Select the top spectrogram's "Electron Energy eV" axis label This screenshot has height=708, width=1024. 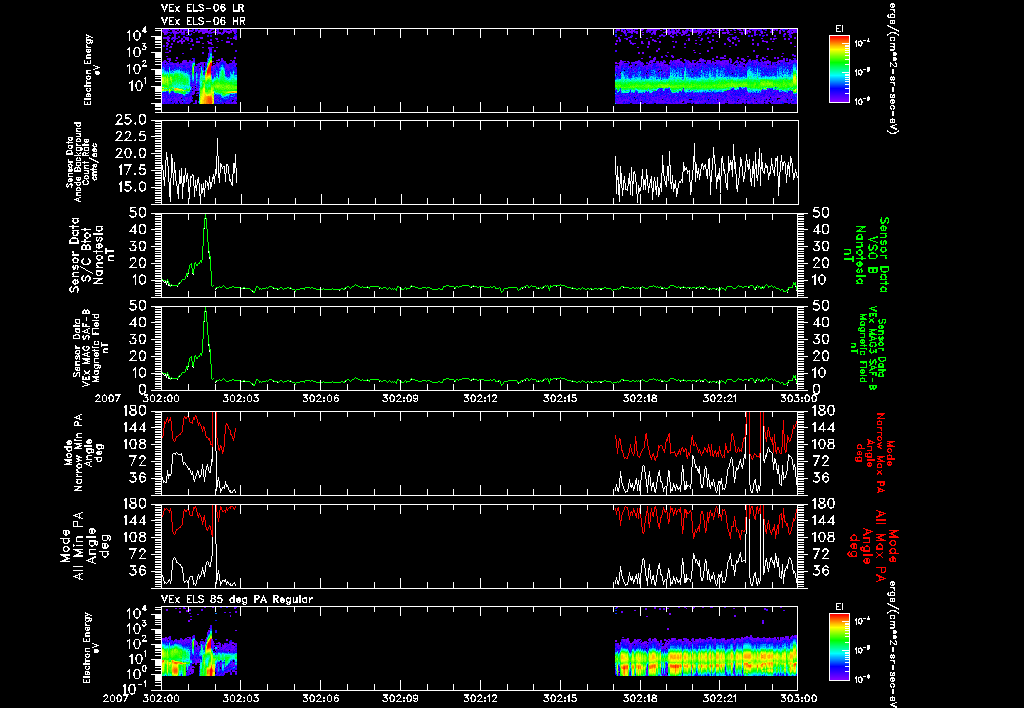[x=92, y=69]
